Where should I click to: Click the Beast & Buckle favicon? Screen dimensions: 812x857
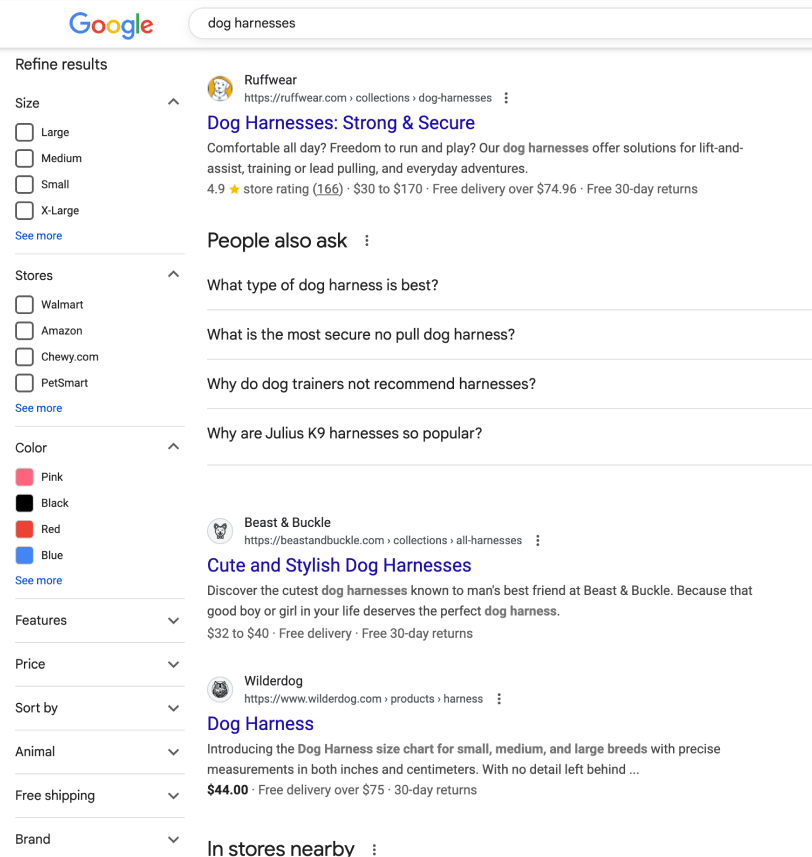tap(220, 531)
